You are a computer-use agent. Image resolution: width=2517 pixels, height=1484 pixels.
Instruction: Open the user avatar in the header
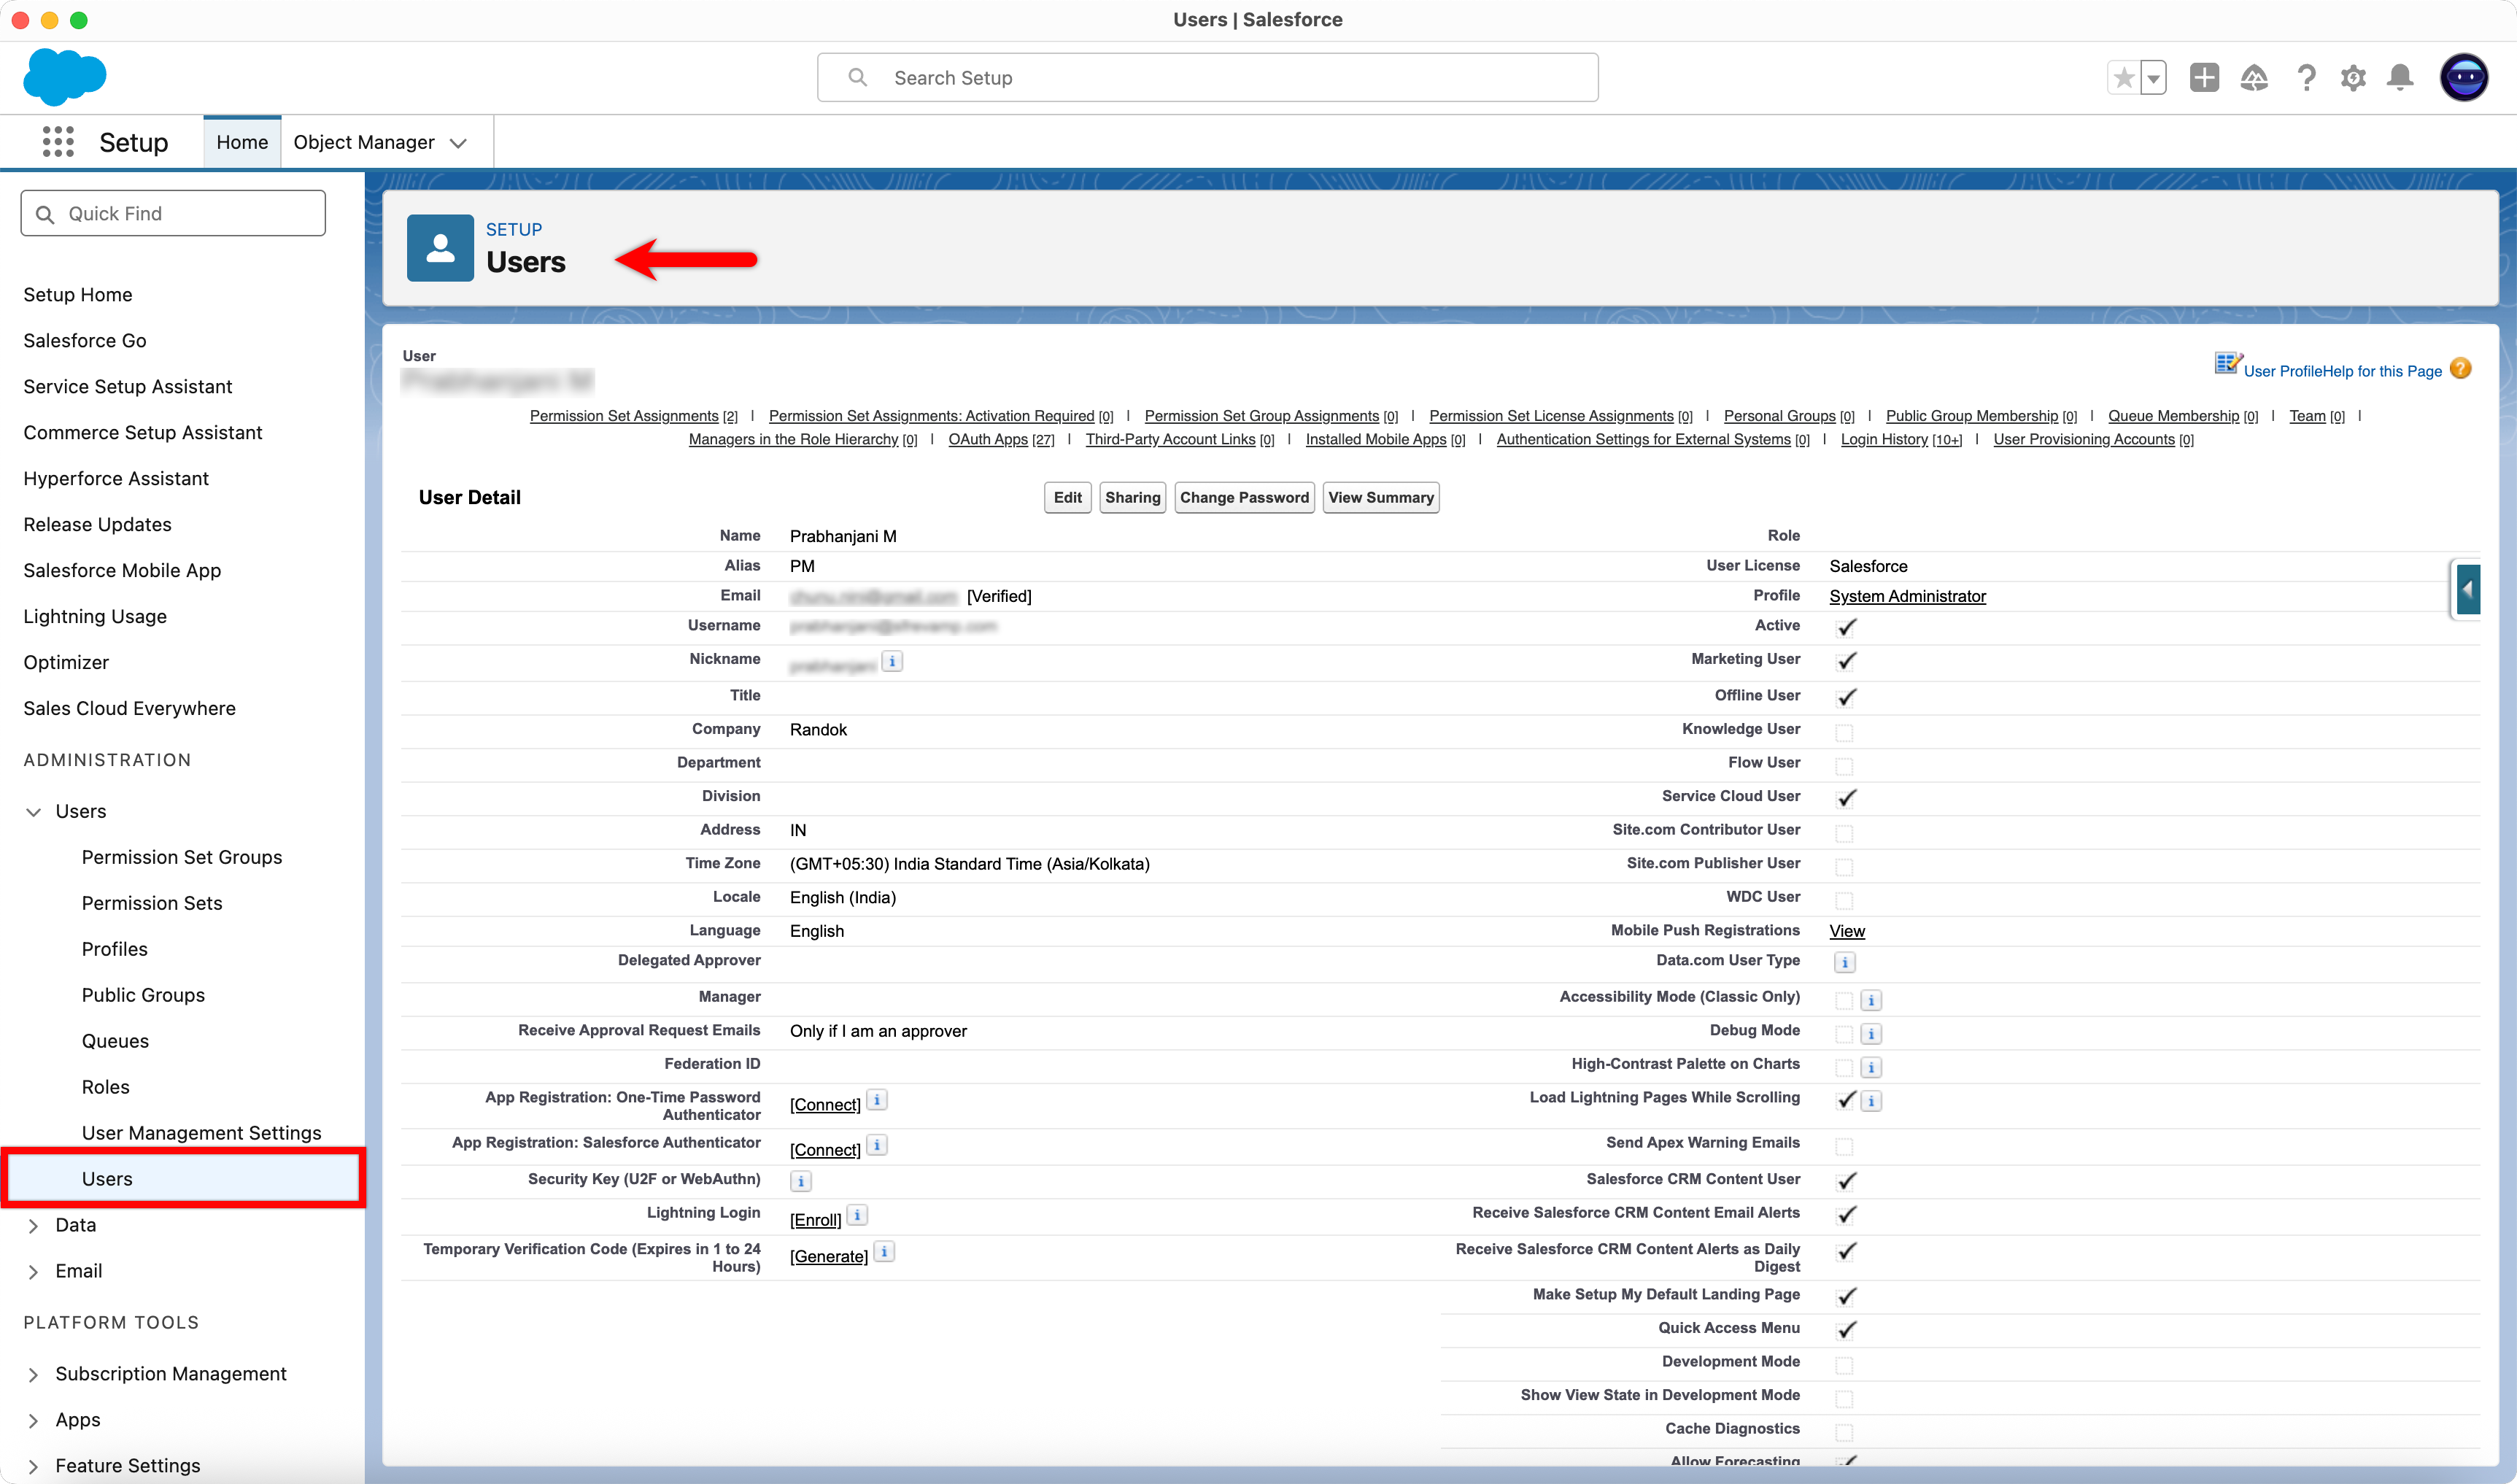pyautogui.click(x=2464, y=77)
